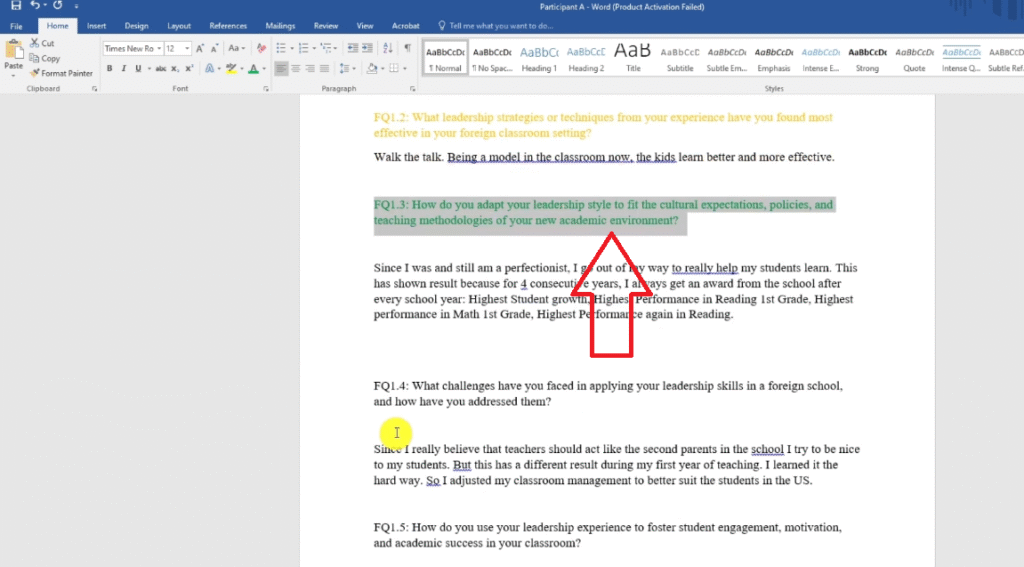1024x567 pixels.
Task: Select the Format Painter tool
Action: point(61,73)
